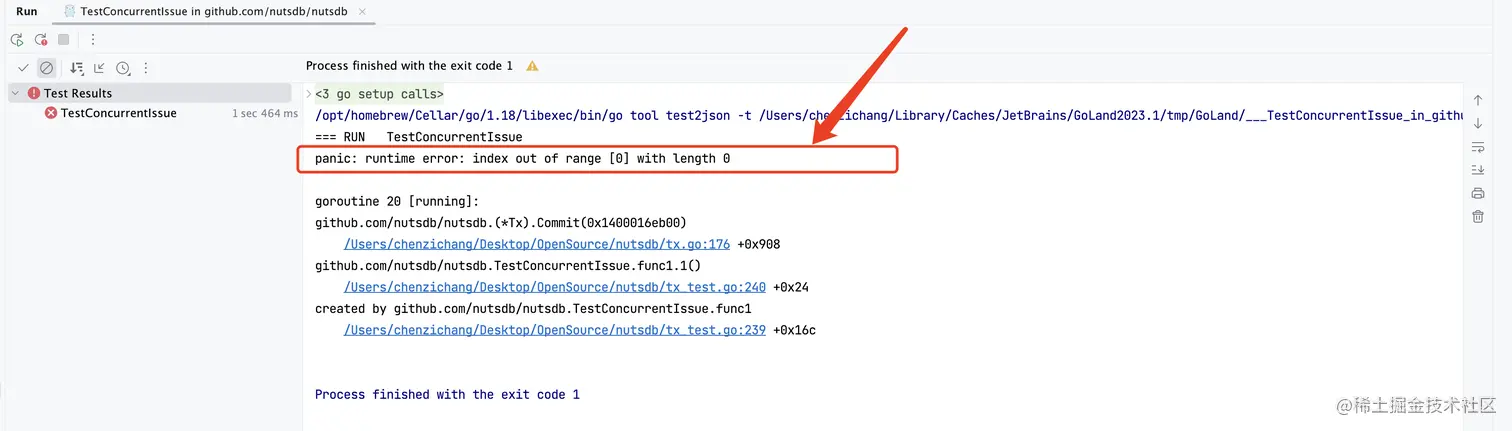Click the yellow warning icon beside exit code
Image resolution: width=1512 pixels, height=431 pixels.
pyautogui.click(x=532, y=66)
